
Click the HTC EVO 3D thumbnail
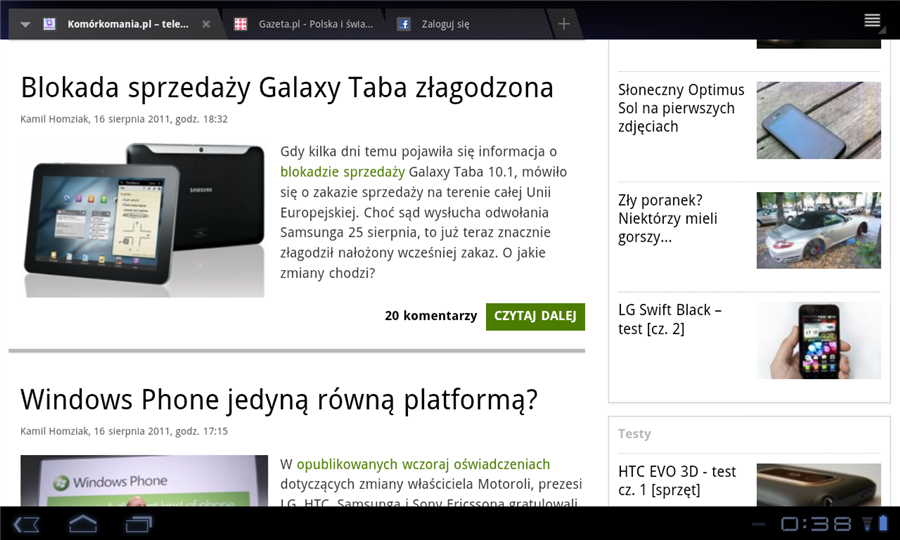(x=818, y=485)
